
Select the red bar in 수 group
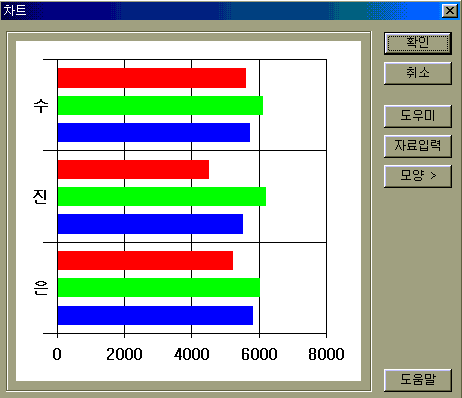[x=152, y=78]
